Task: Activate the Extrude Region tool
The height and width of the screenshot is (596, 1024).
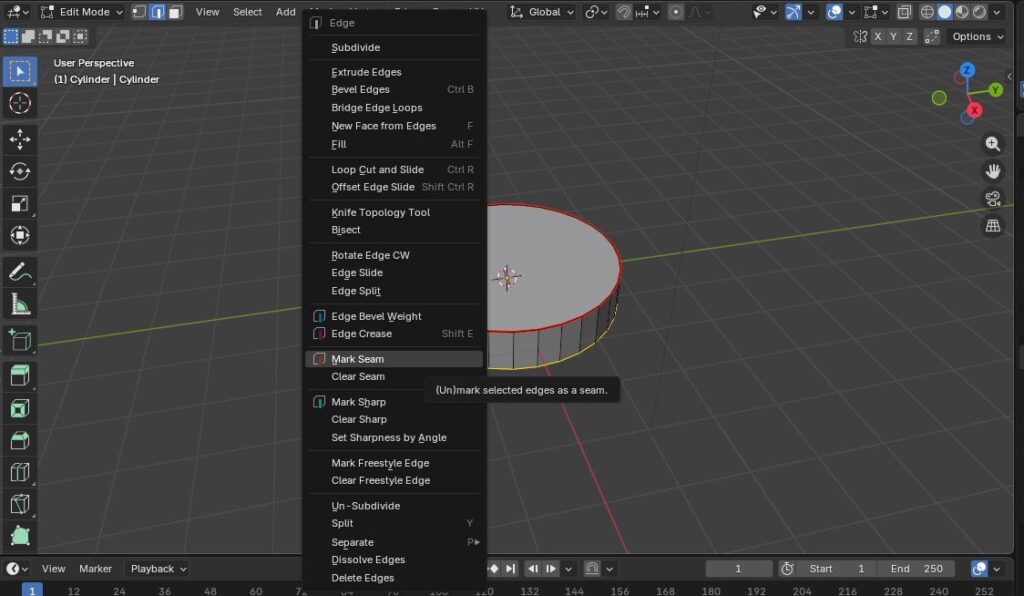Action: (x=20, y=376)
